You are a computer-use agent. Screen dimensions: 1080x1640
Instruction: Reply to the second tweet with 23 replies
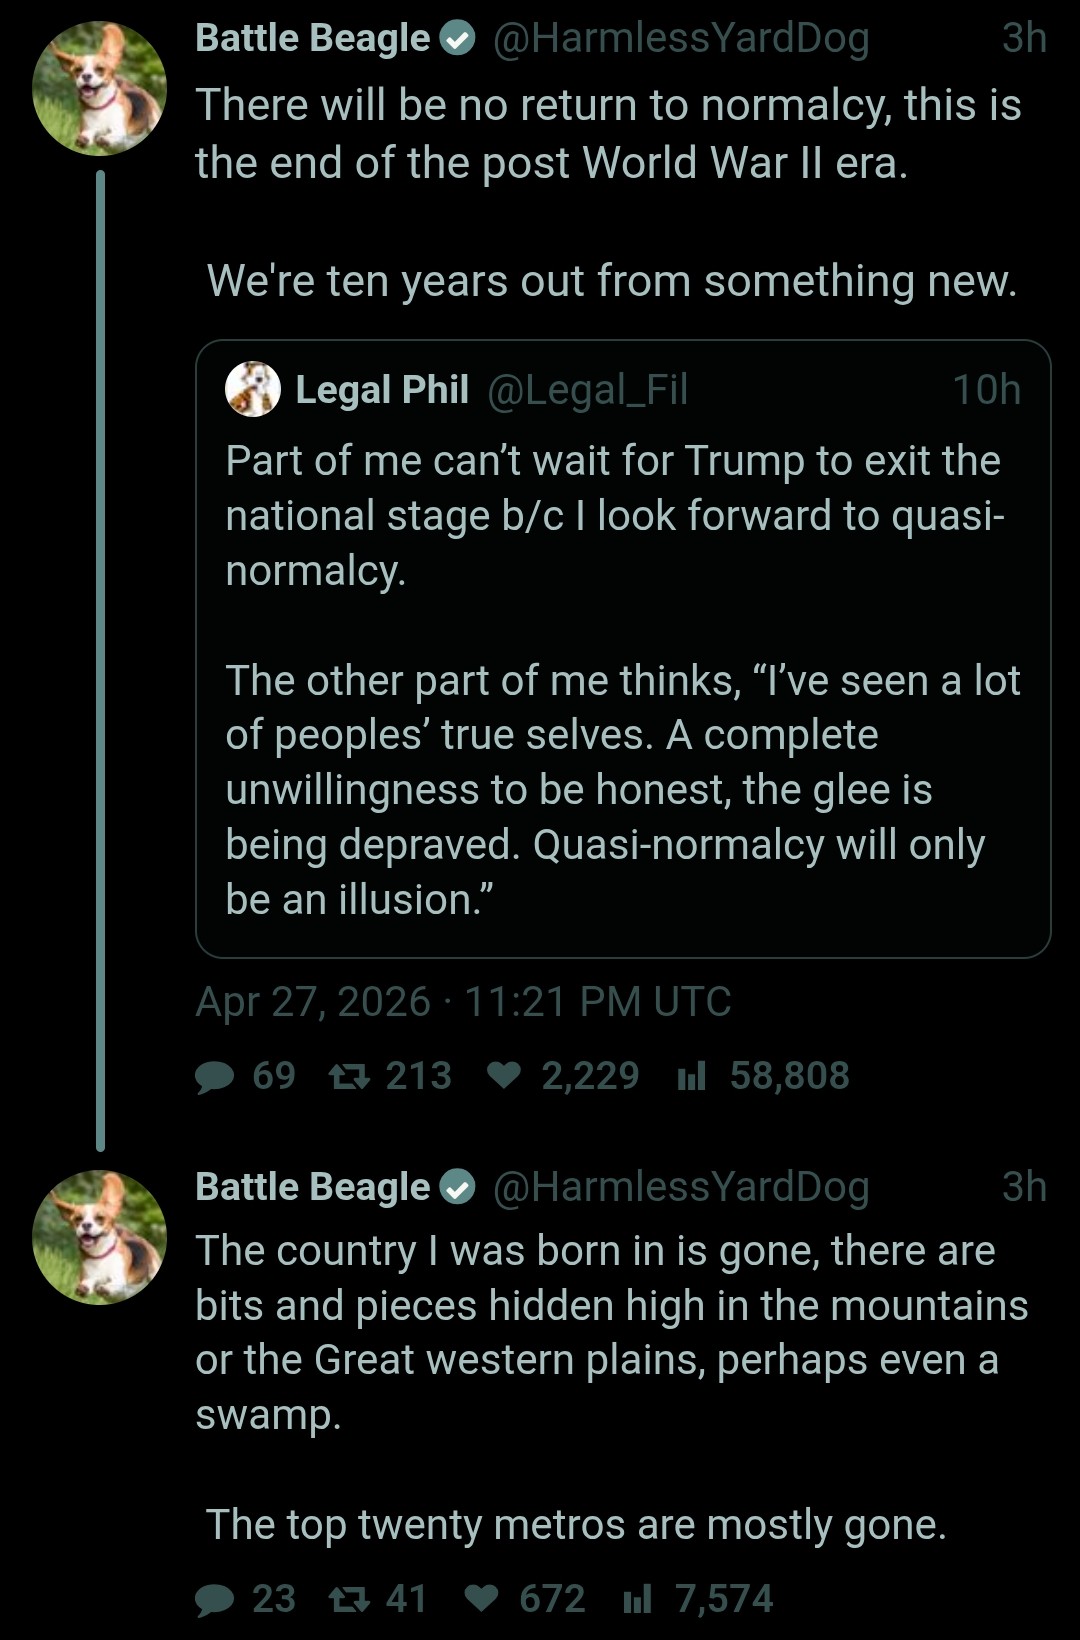click(x=215, y=1600)
